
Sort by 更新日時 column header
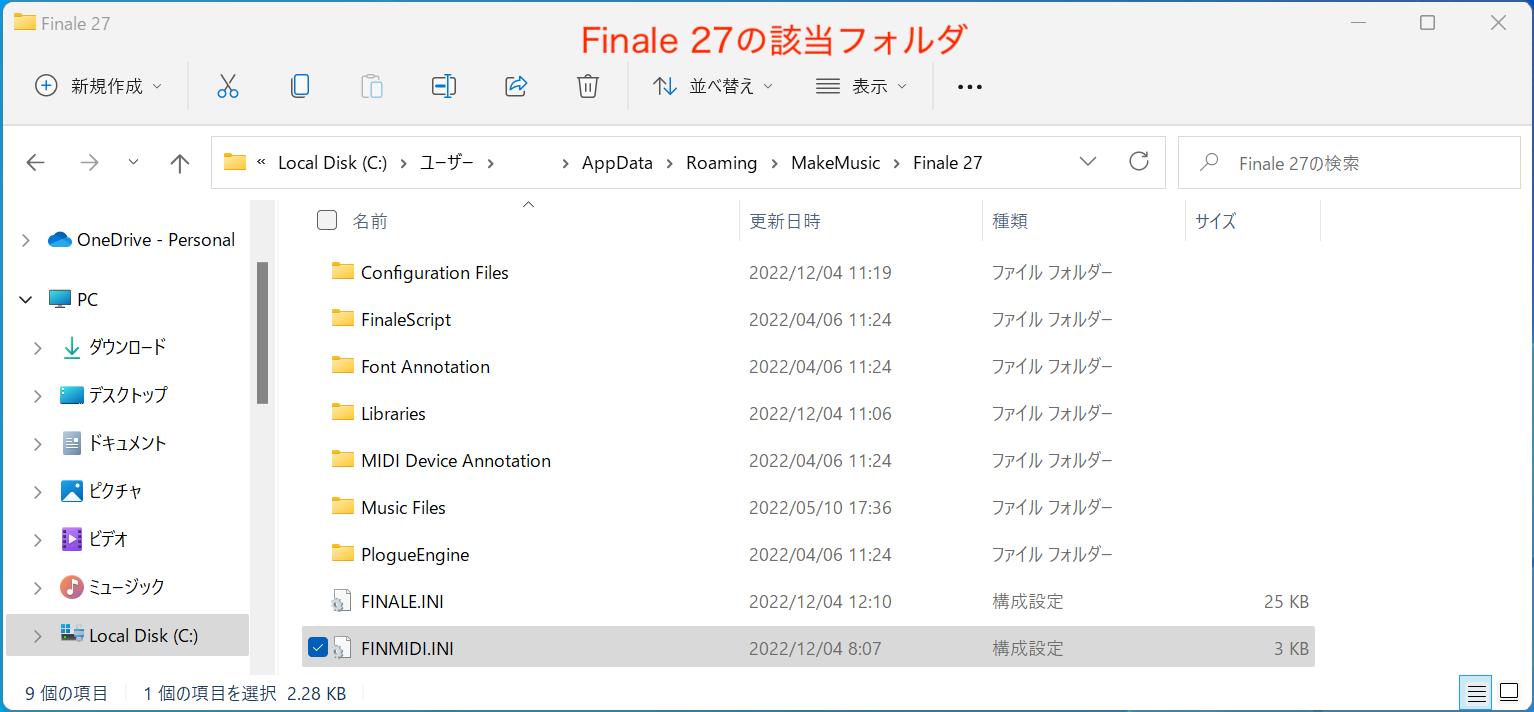point(785,221)
